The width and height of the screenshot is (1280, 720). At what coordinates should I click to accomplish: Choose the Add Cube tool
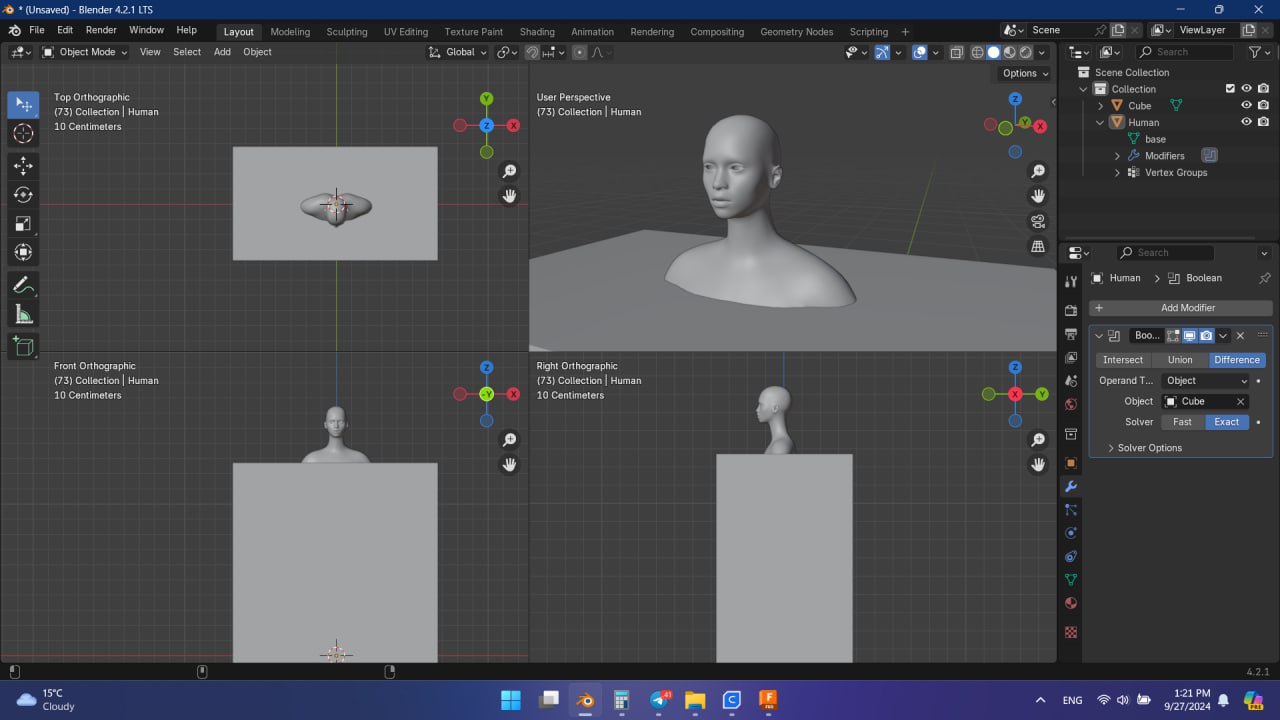pyautogui.click(x=24, y=346)
